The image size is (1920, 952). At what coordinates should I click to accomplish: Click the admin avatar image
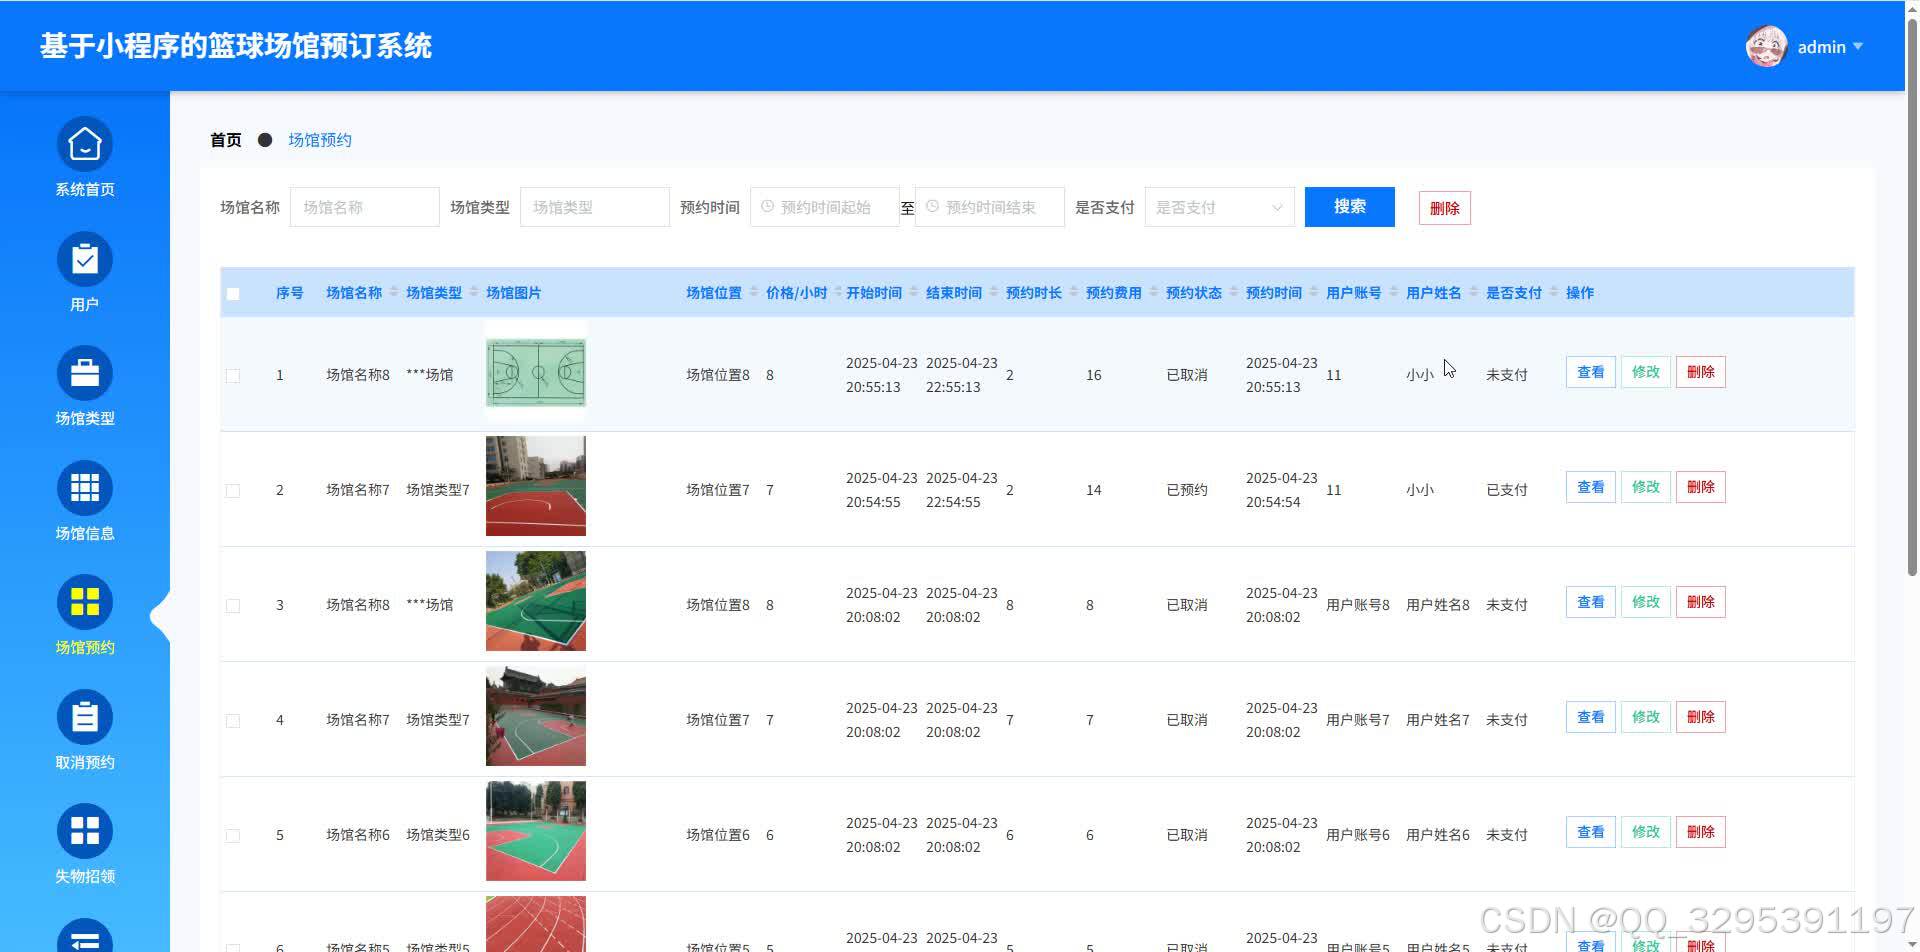[1766, 46]
